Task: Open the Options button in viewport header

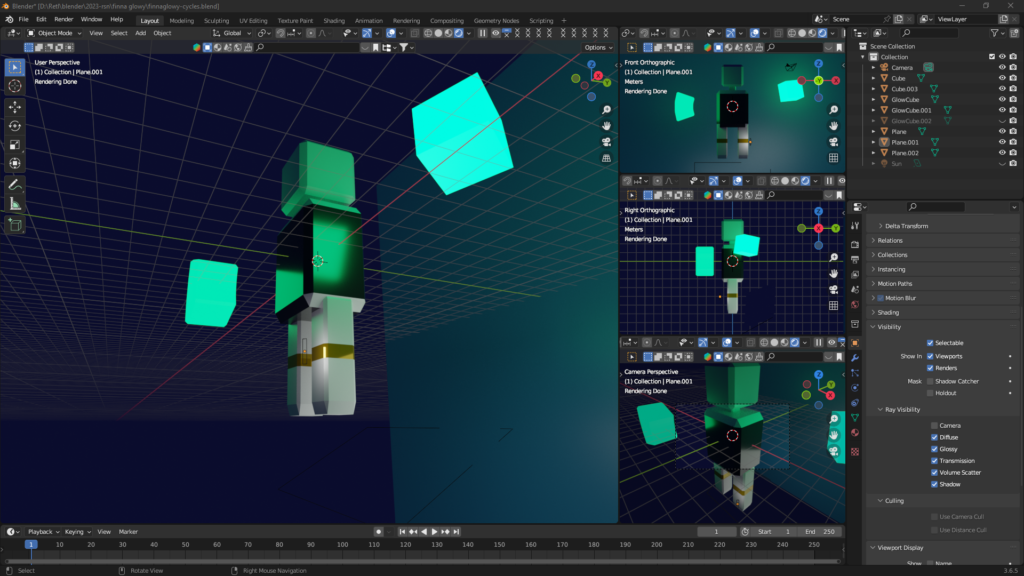Action: [x=596, y=47]
